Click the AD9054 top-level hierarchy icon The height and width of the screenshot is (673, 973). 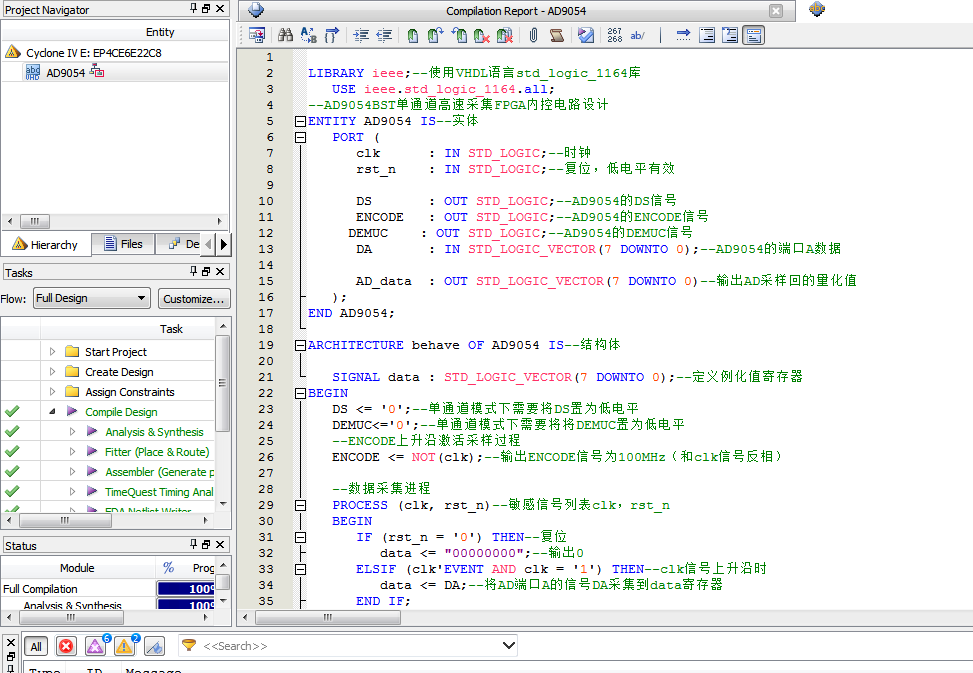[98, 72]
